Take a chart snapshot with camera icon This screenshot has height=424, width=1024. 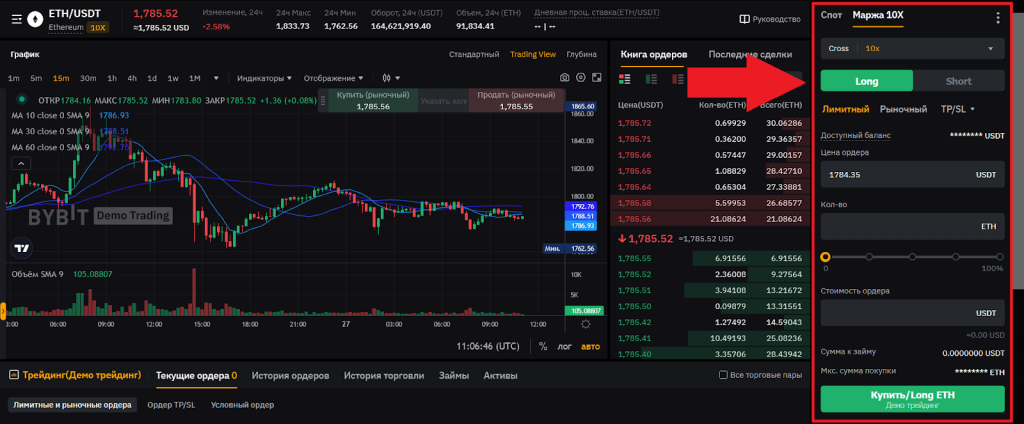click(565, 77)
